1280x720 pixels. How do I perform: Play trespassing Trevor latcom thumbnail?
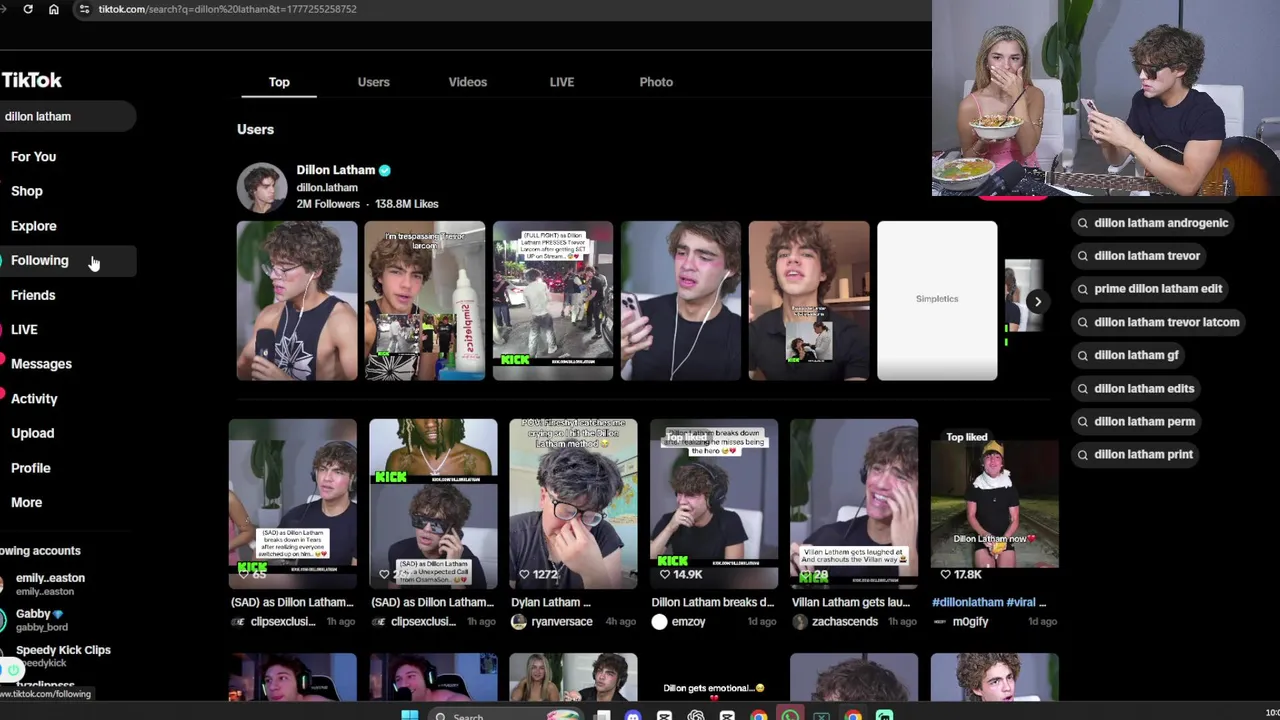[x=425, y=301]
